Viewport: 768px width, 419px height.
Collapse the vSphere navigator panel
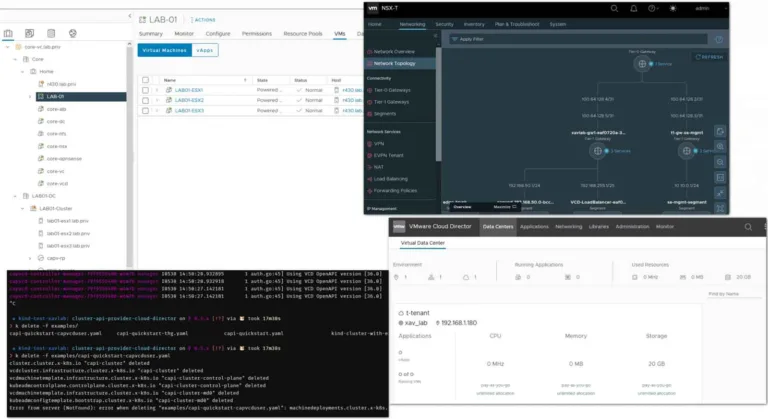[x=130, y=16]
